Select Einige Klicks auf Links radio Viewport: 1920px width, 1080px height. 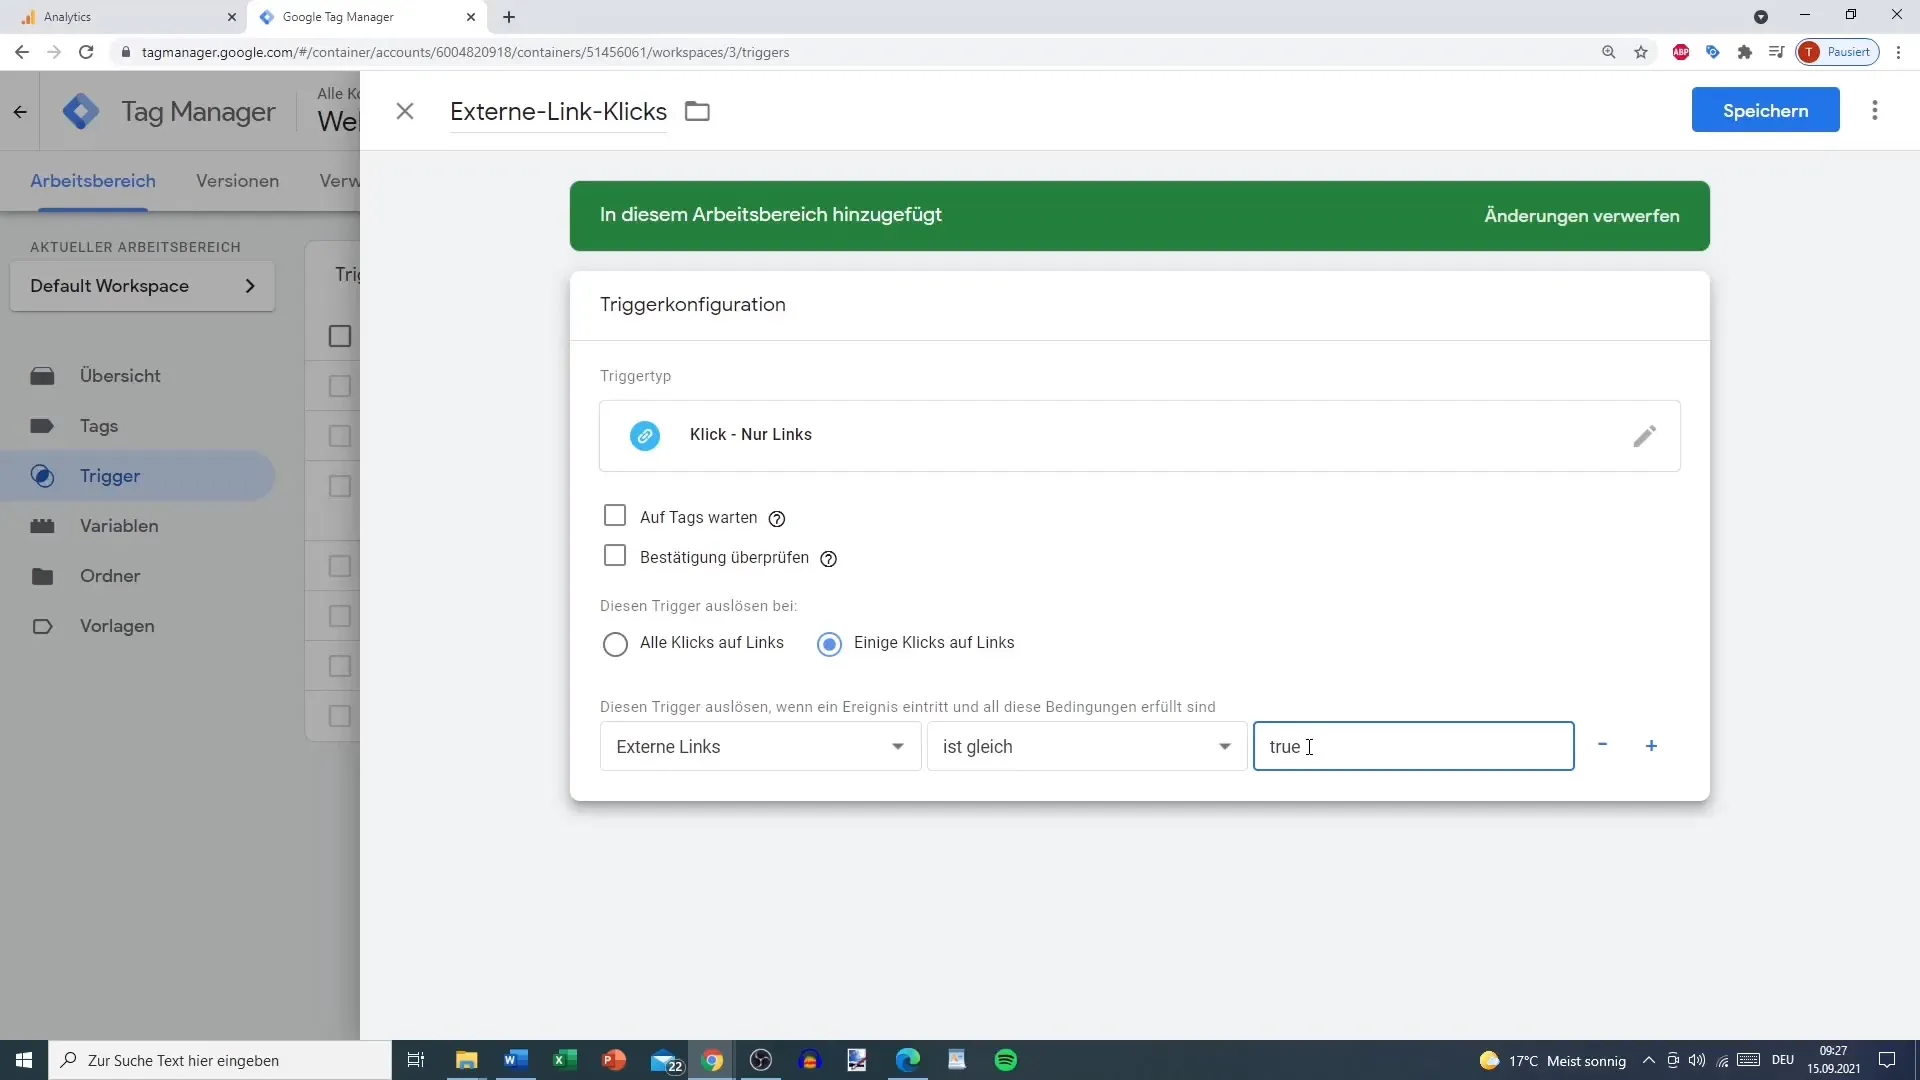829,643
